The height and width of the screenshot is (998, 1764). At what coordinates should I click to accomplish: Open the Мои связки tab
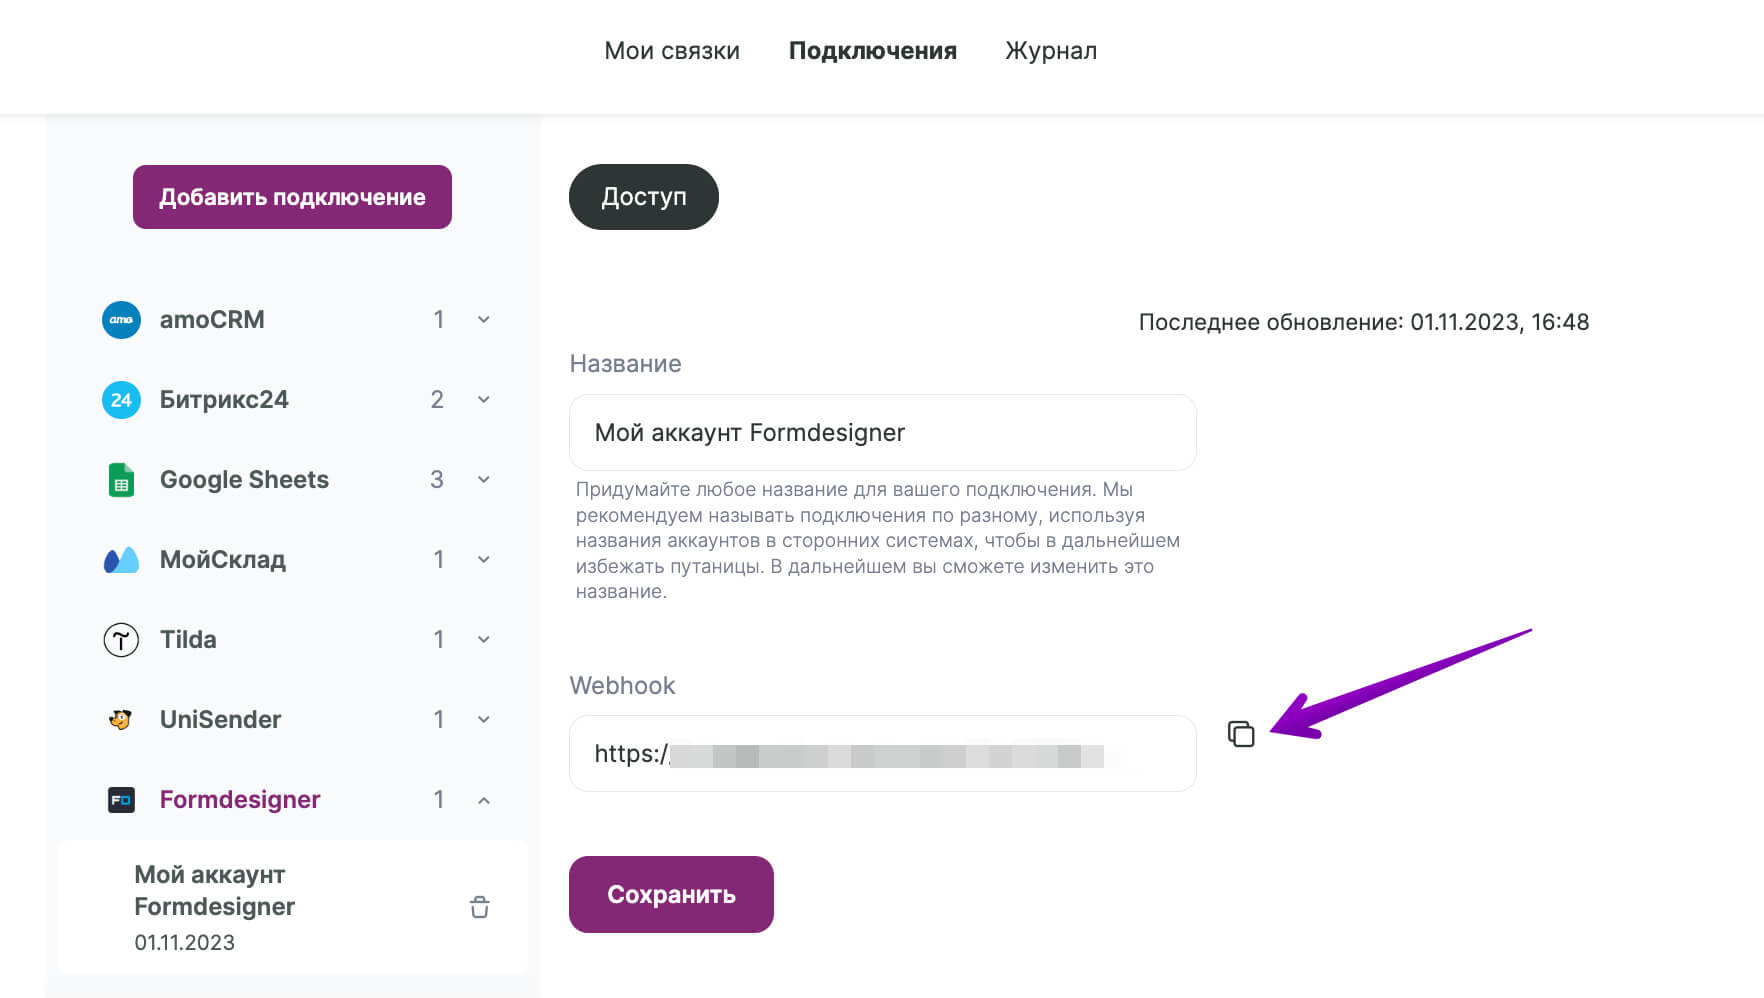point(672,51)
